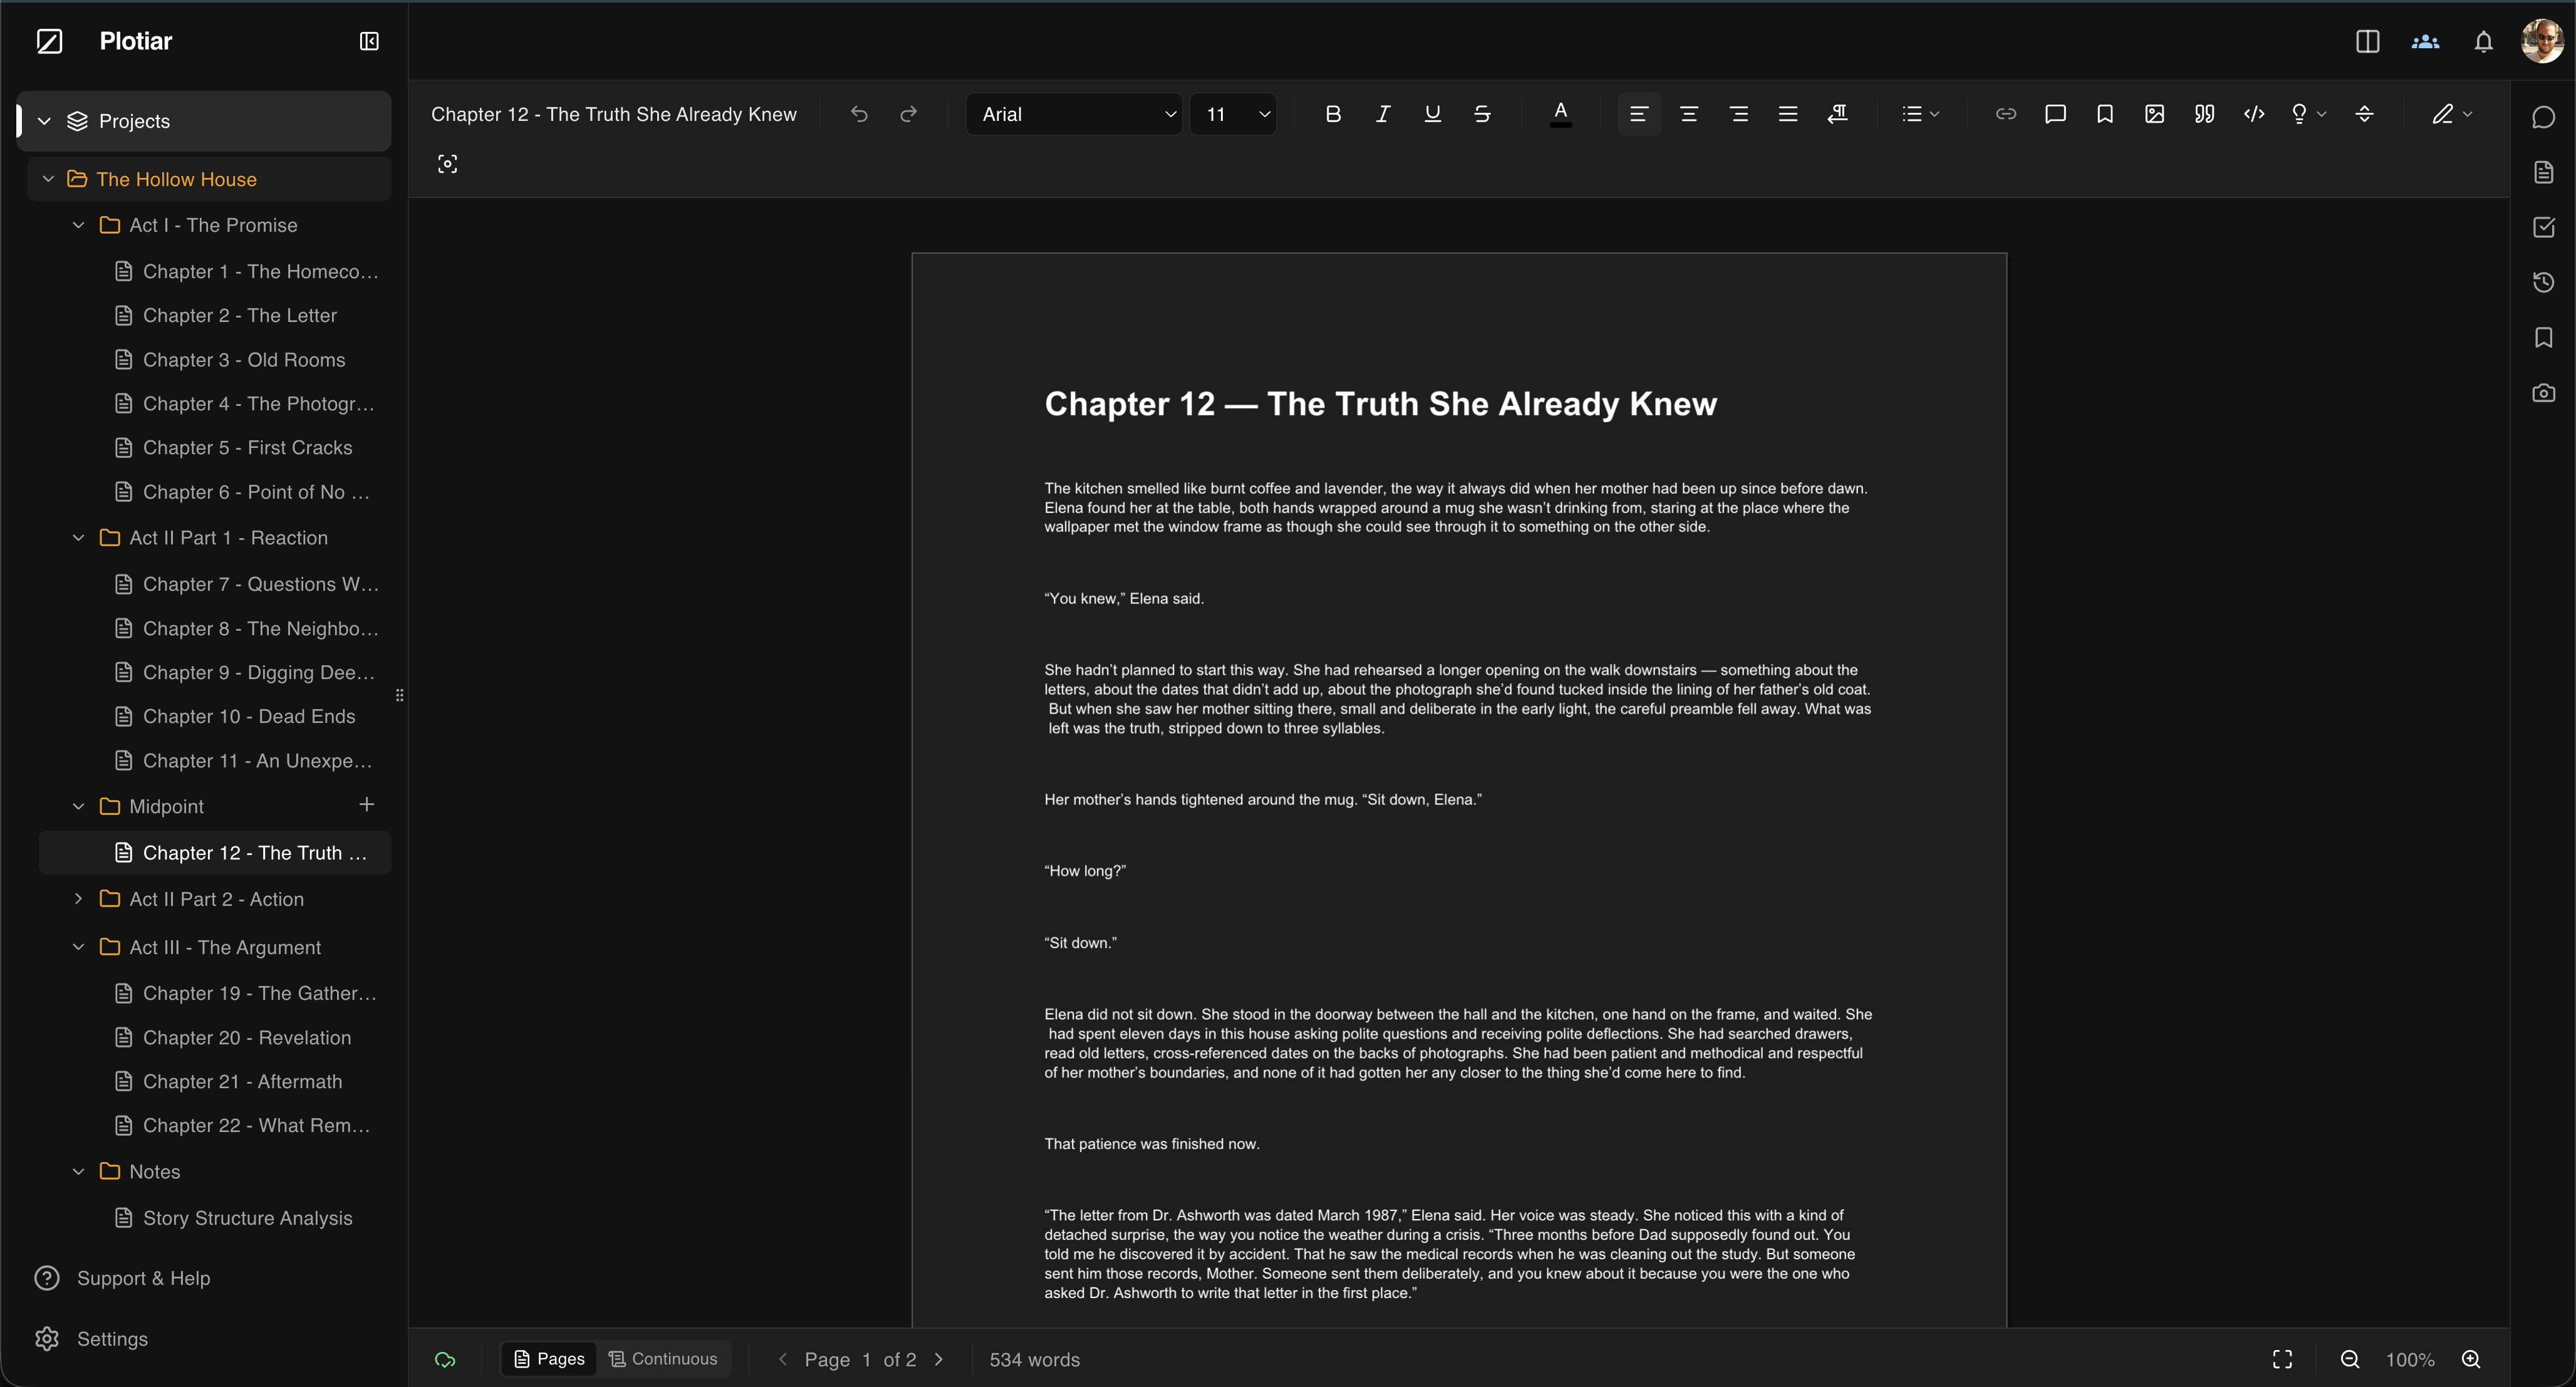Add a comment using the toolbar icon
This screenshot has width=2576, height=1387.
tap(2055, 114)
